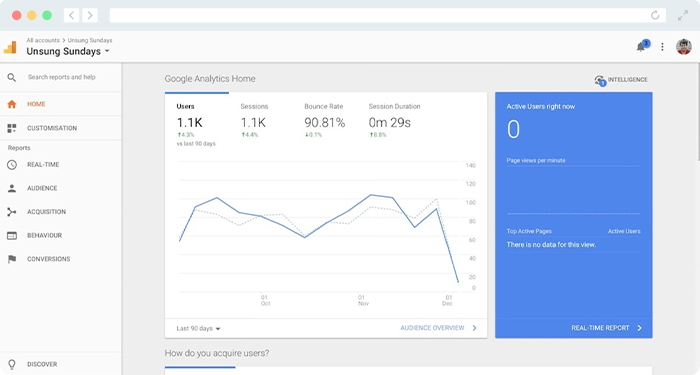The image size is (700, 375).
Task: Open the REAL-TIME REPORT link
Action: click(600, 328)
